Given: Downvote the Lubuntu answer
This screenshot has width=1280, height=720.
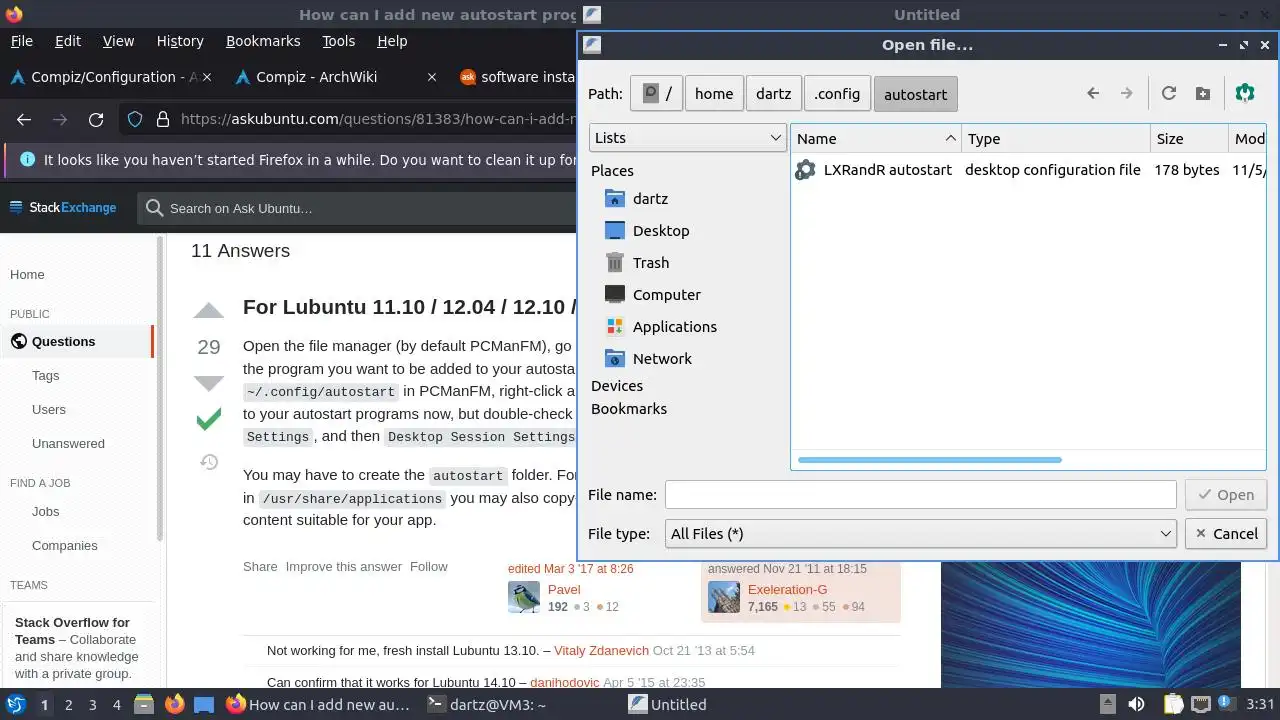Looking at the screenshot, I should (208, 384).
